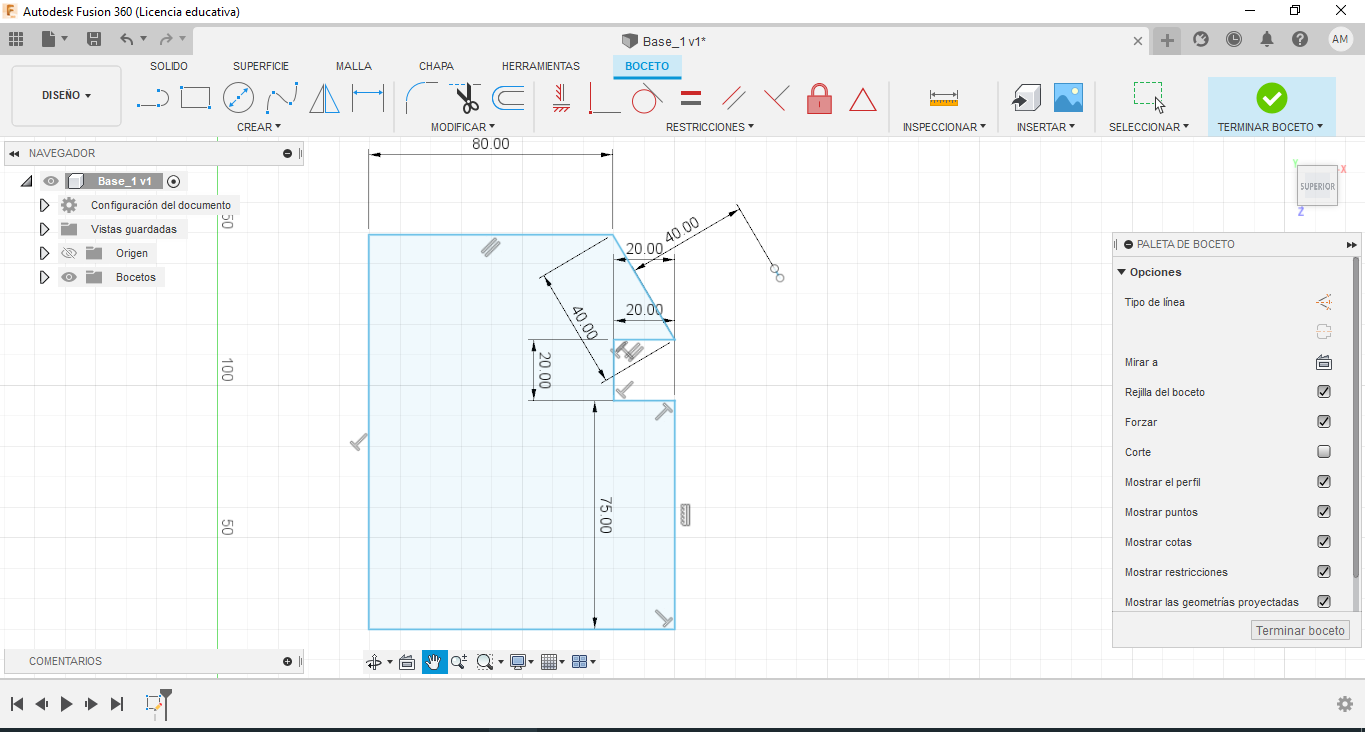Click the Zoom magnifier tool
This screenshot has height=732, width=1365.
[459, 661]
